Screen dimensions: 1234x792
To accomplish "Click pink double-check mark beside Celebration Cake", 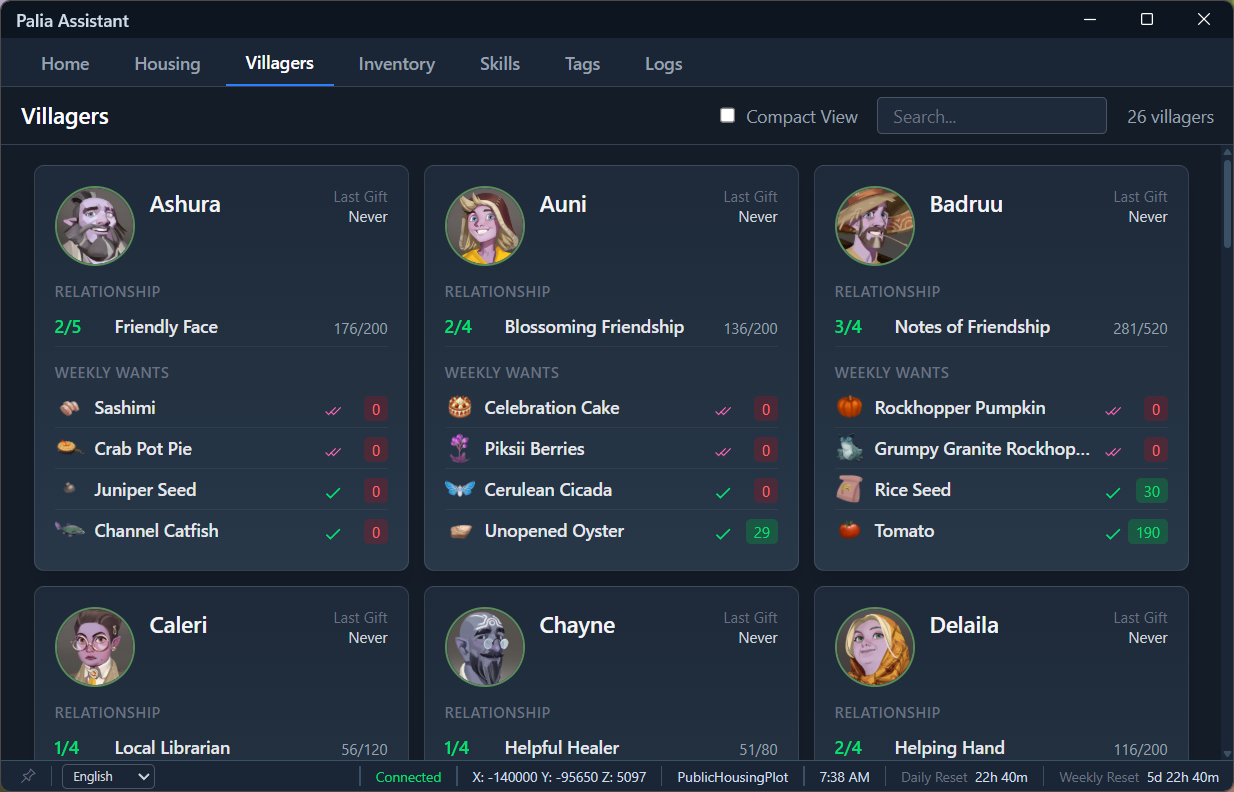I will click(723, 410).
